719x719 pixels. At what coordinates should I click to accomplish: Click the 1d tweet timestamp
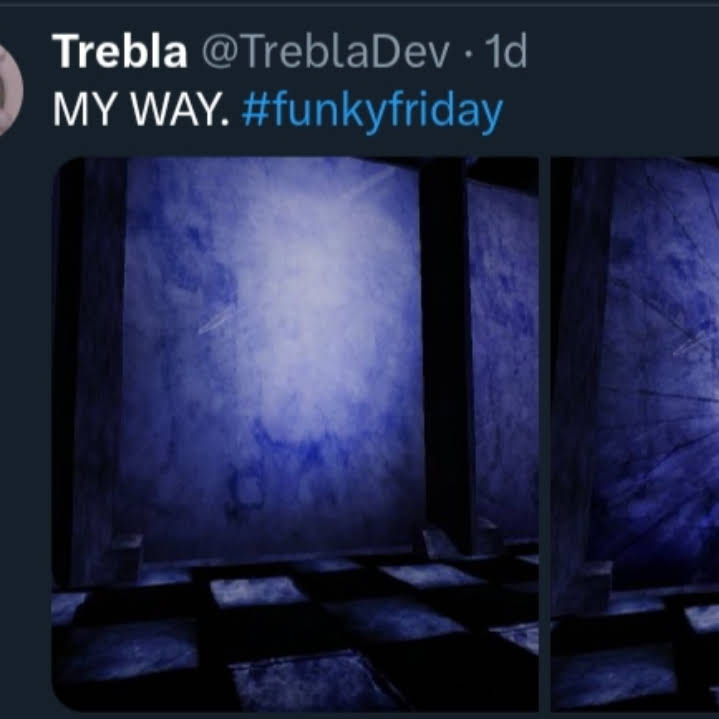coord(506,51)
